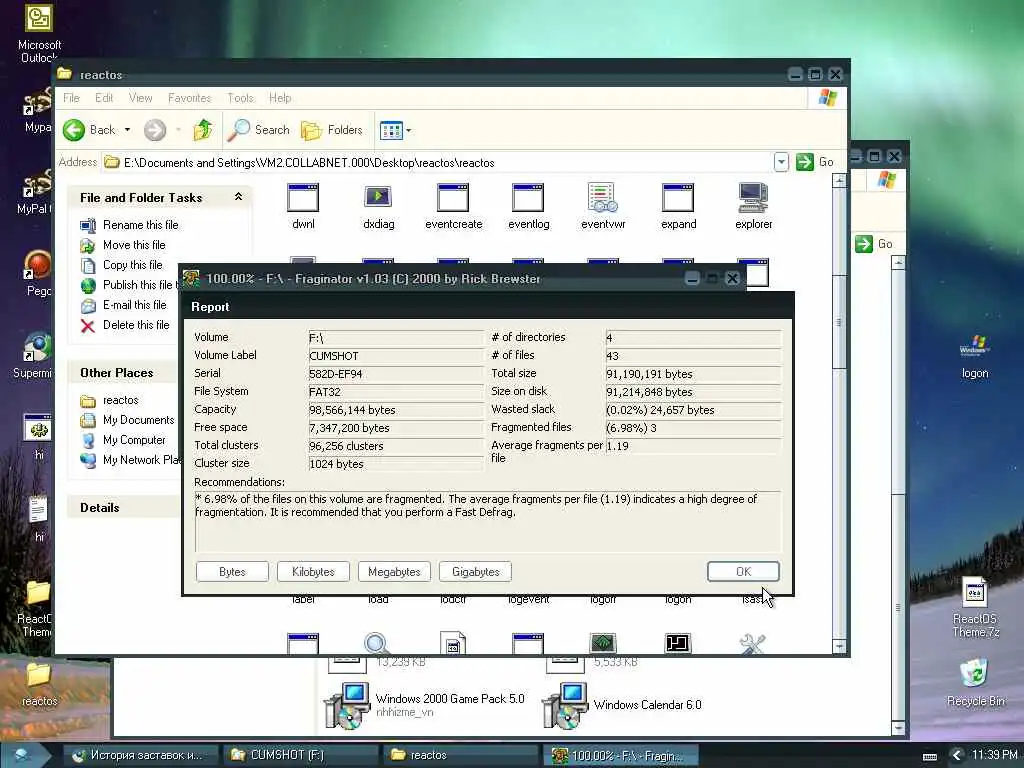Viewport: 1024px width, 768px height.
Task: Open the Tools menu
Action: click(240, 98)
